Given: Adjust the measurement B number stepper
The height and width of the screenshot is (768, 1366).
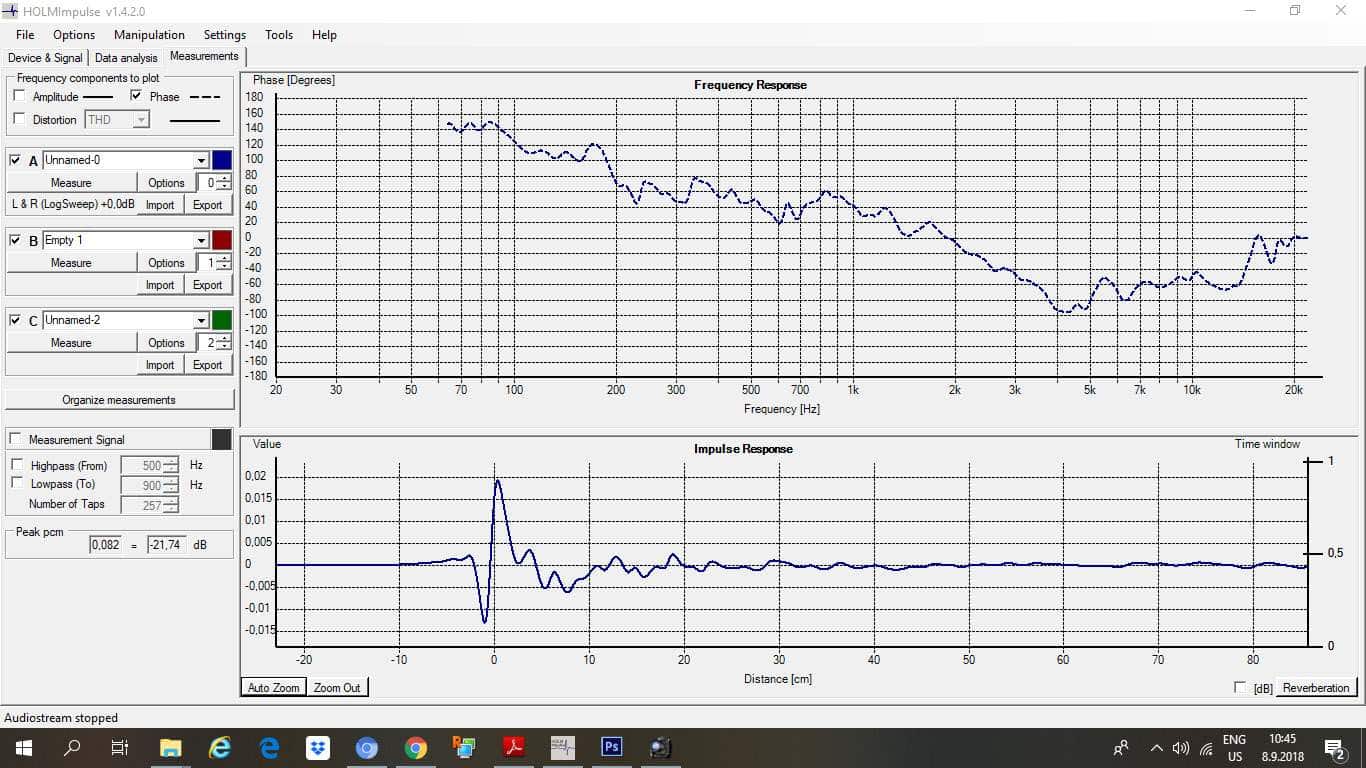Looking at the screenshot, I should click(224, 262).
